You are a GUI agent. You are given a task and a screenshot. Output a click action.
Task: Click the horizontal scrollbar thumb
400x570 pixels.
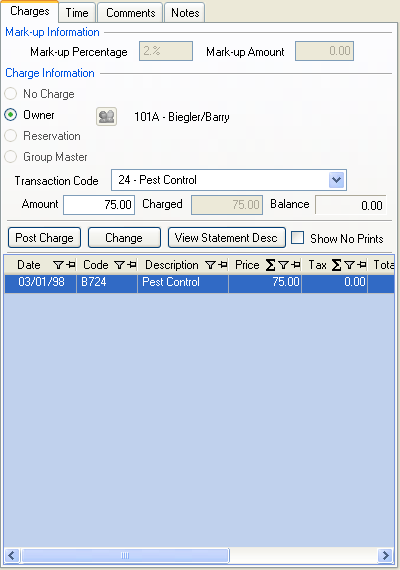pyautogui.click(x=125, y=555)
